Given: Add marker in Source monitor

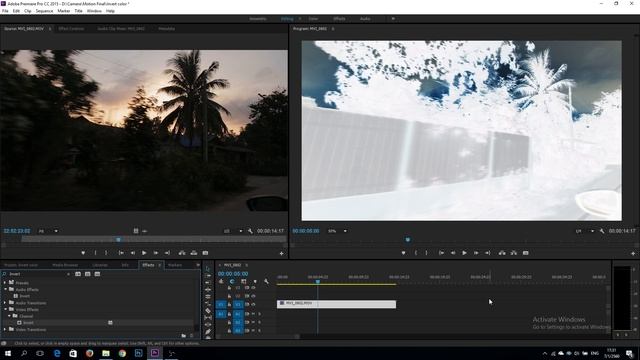Looking at the screenshot, I should (83, 253).
